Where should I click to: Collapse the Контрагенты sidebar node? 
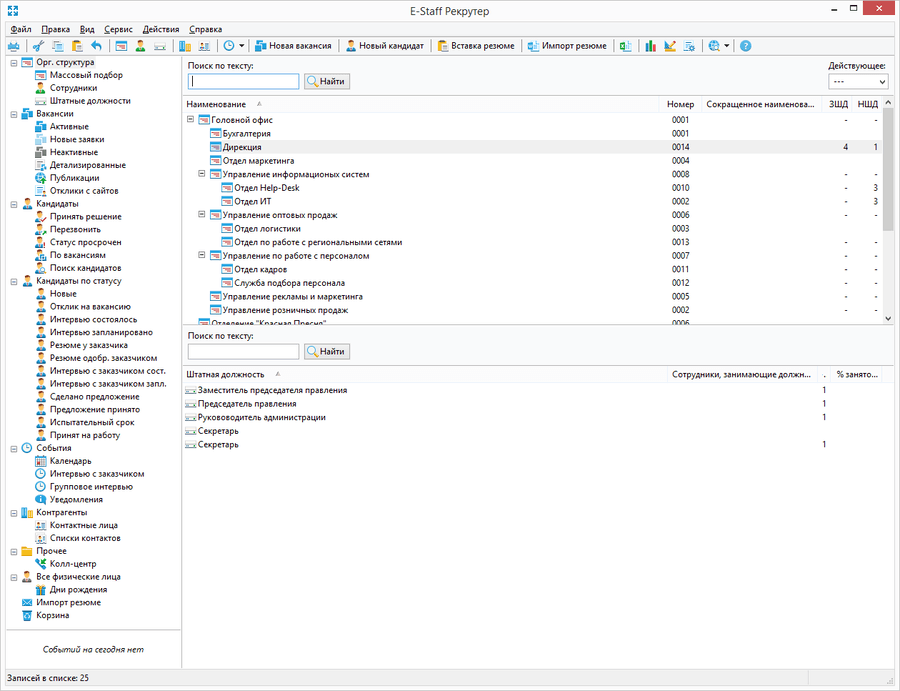[x=14, y=513]
